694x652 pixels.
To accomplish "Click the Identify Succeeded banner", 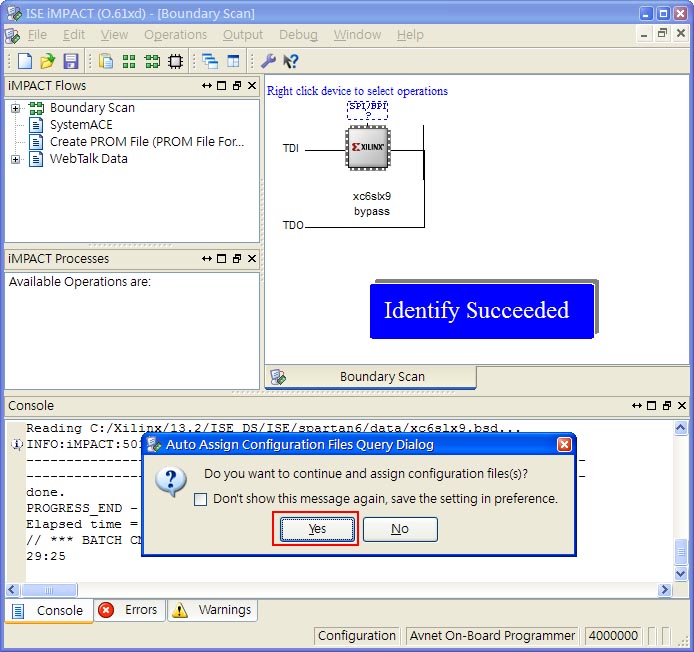I will pos(482,311).
